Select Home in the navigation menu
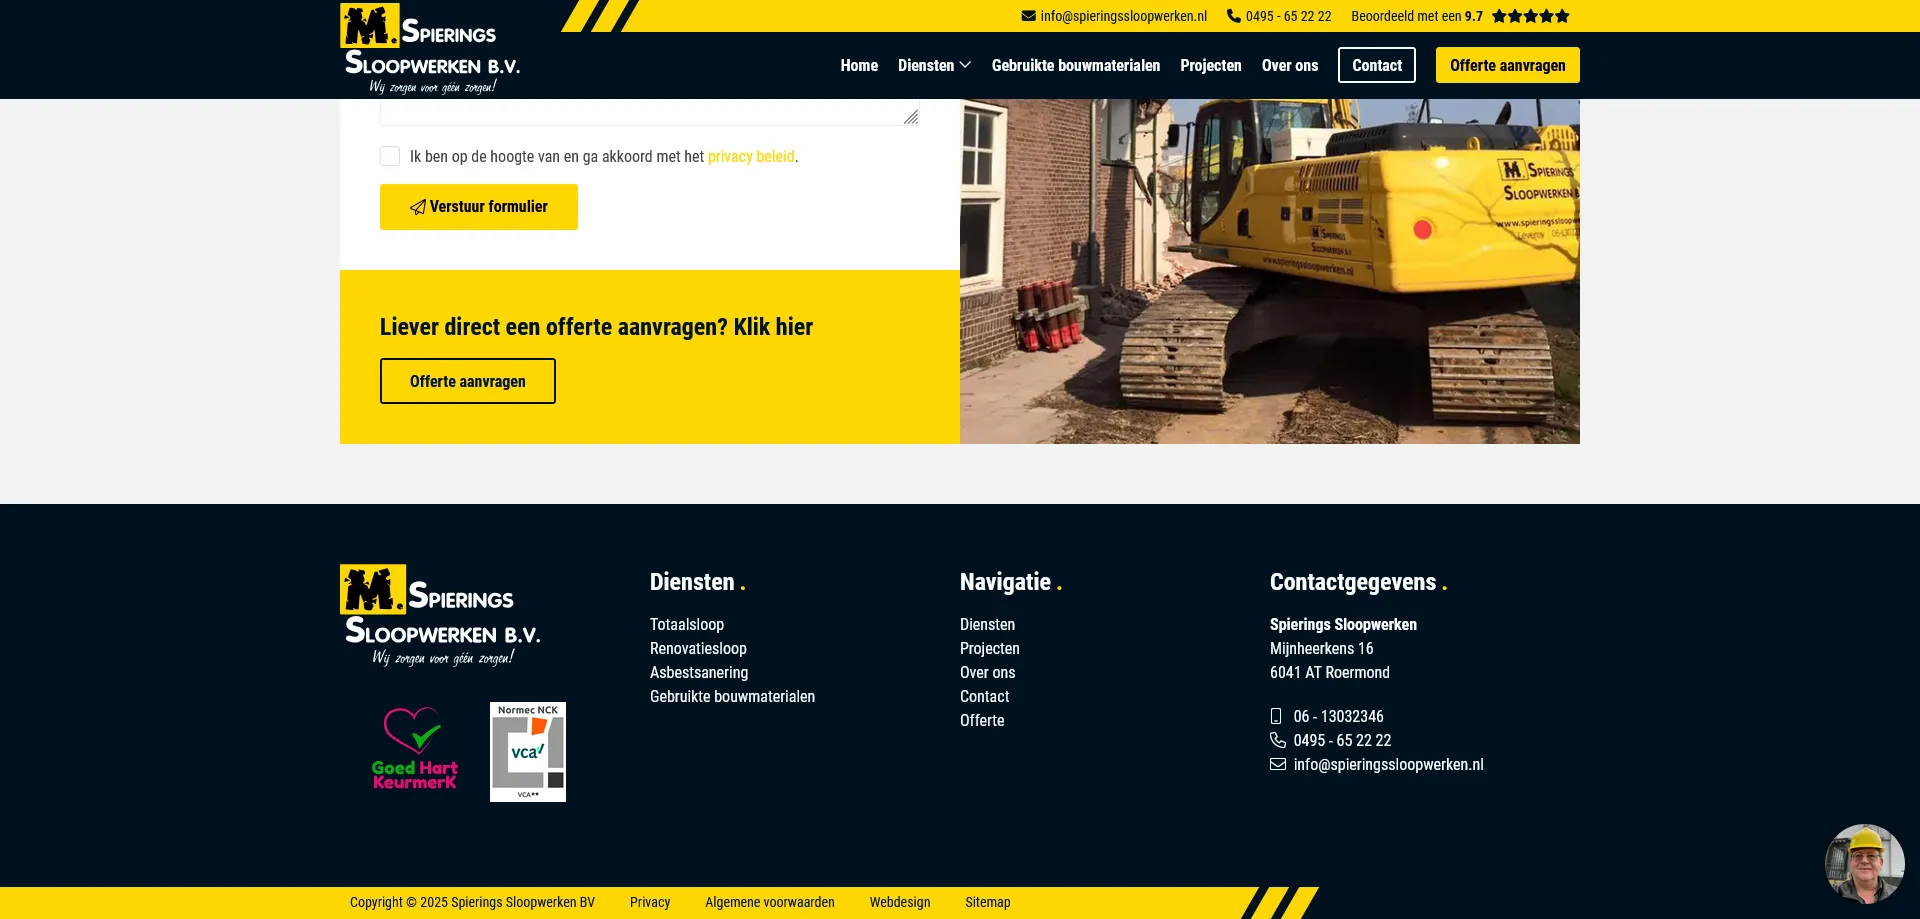 click(x=858, y=65)
